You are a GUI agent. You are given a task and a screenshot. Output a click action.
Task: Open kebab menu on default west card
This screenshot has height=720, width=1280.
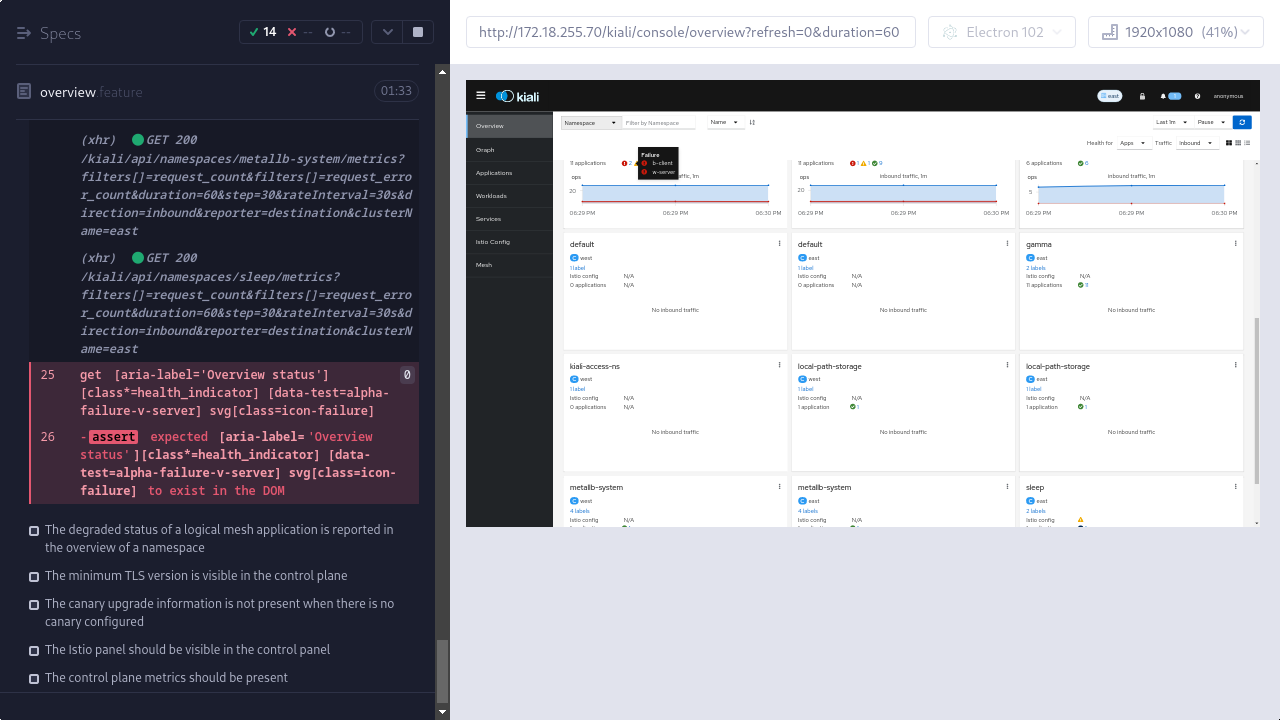pyautogui.click(x=779, y=243)
